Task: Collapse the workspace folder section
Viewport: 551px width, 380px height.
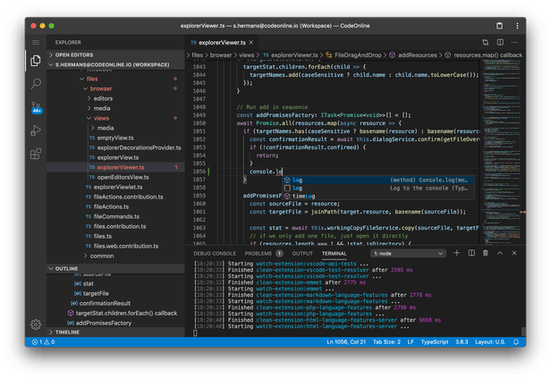Action: point(116,65)
